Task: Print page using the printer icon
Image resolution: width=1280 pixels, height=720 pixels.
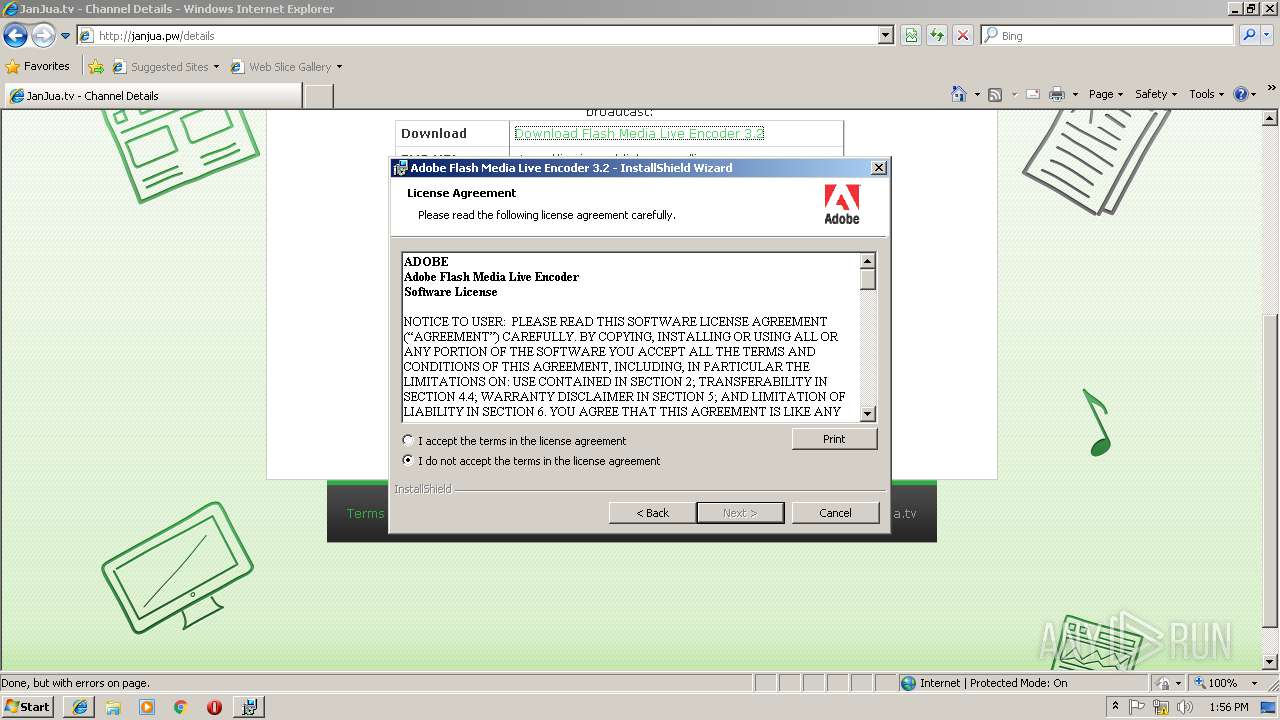Action: click(1056, 94)
